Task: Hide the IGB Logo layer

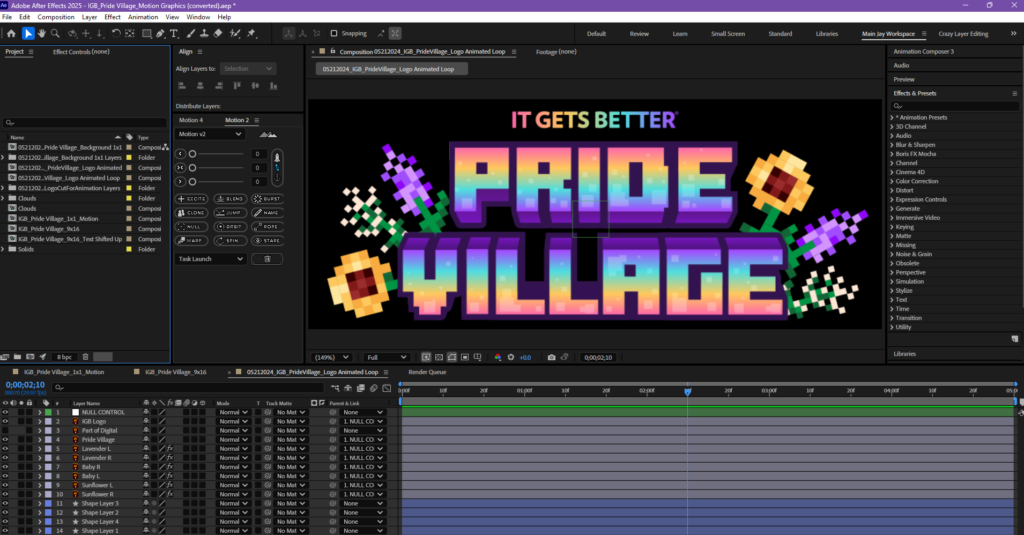Action: [5, 422]
